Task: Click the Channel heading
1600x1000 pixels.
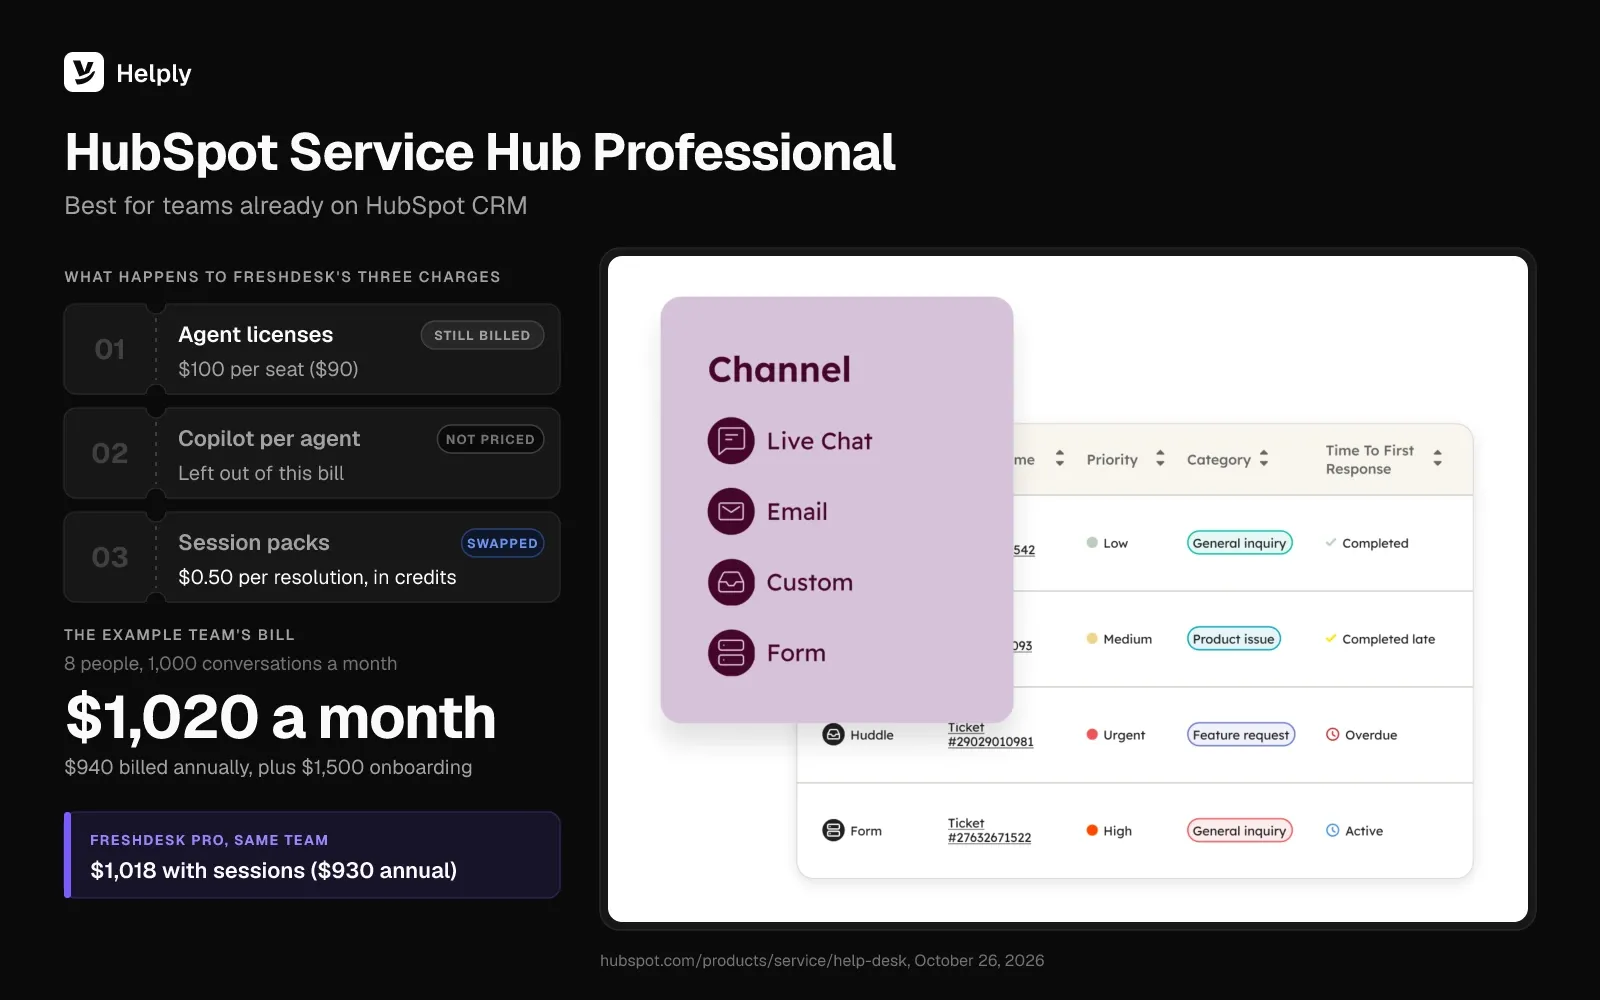Action: [x=779, y=370]
